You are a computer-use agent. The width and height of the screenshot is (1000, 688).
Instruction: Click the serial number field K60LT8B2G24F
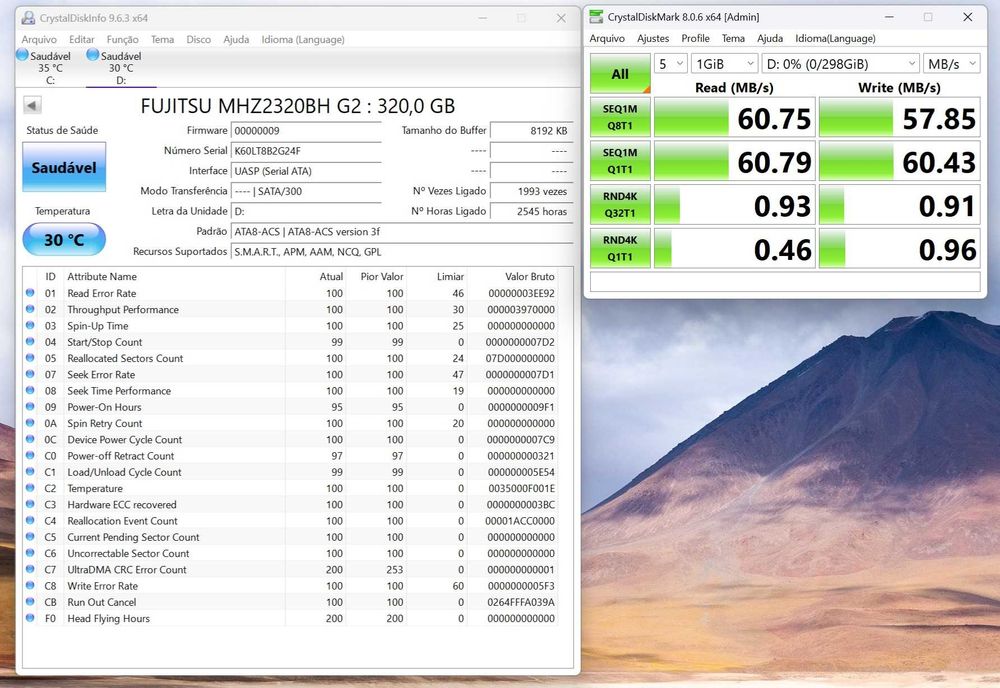point(306,151)
